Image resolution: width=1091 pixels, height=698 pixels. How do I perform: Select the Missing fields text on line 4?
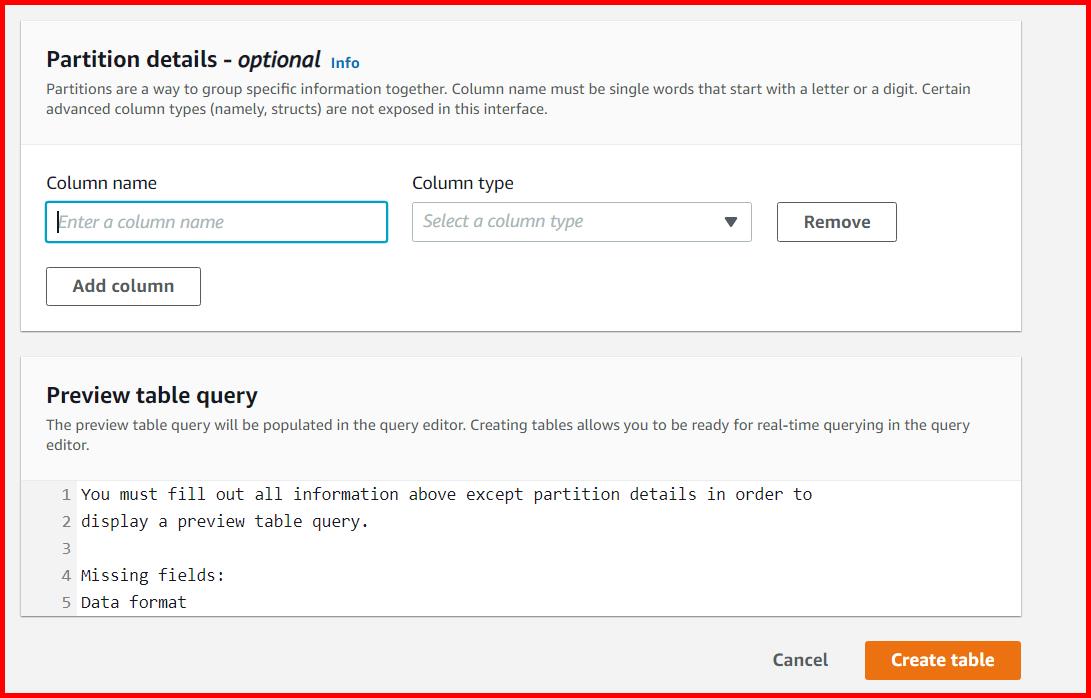pos(152,575)
